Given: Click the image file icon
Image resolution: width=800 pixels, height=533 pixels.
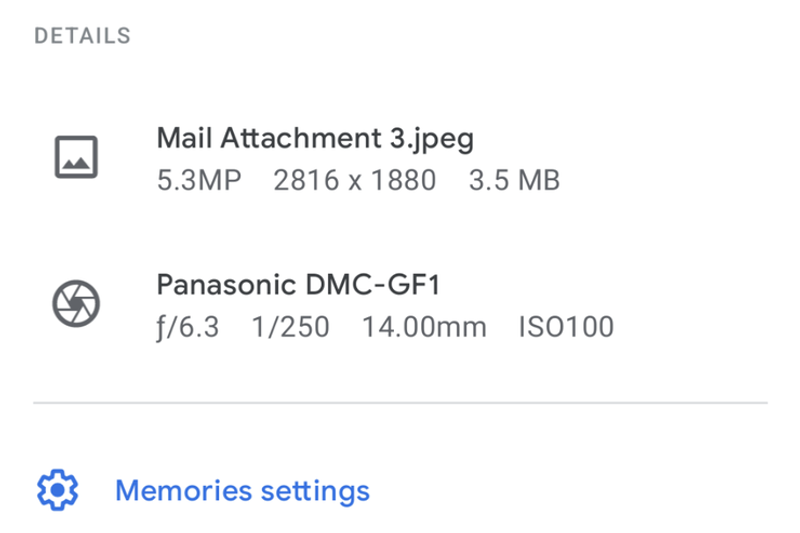Looking at the screenshot, I should tap(76, 157).
